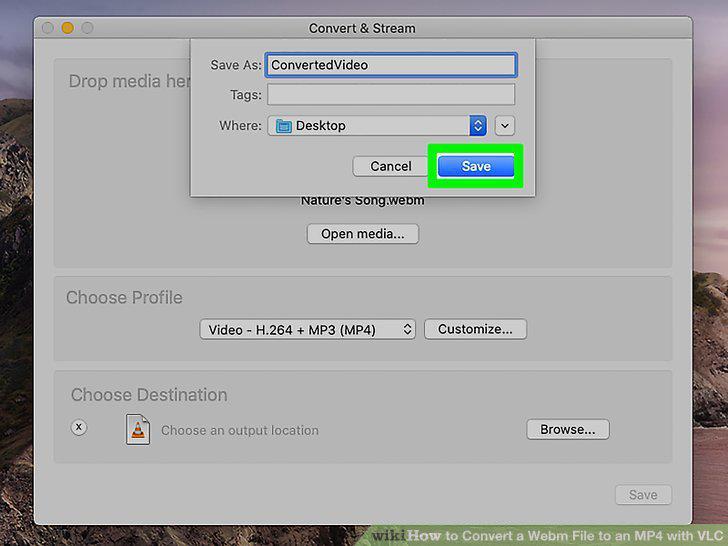Click the round x button in Choose Destination

tap(79, 427)
